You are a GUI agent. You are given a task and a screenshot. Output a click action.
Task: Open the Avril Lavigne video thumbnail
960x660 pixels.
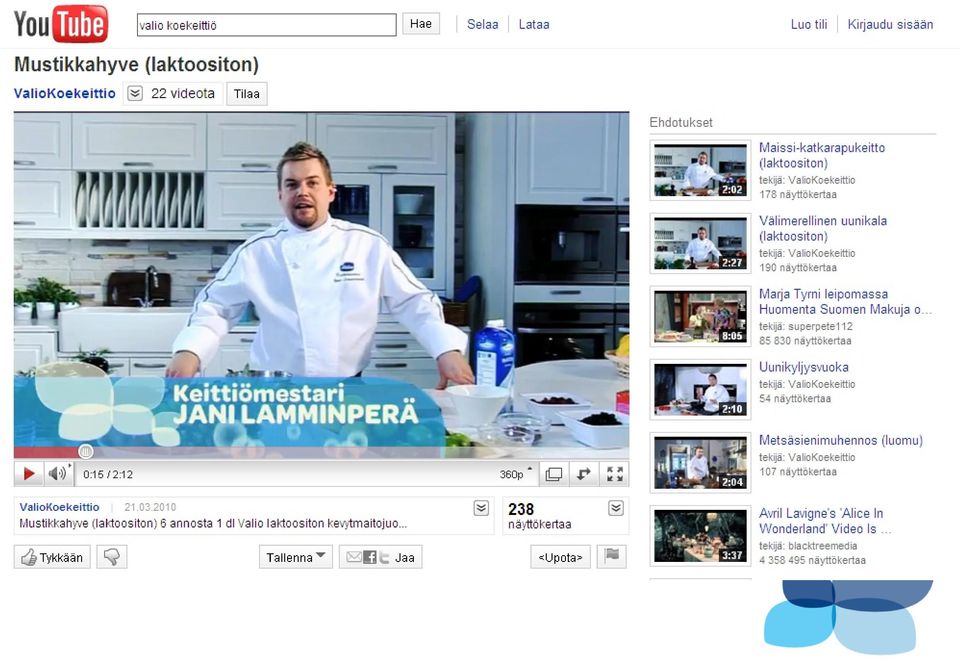pyautogui.click(x=700, y=536)
